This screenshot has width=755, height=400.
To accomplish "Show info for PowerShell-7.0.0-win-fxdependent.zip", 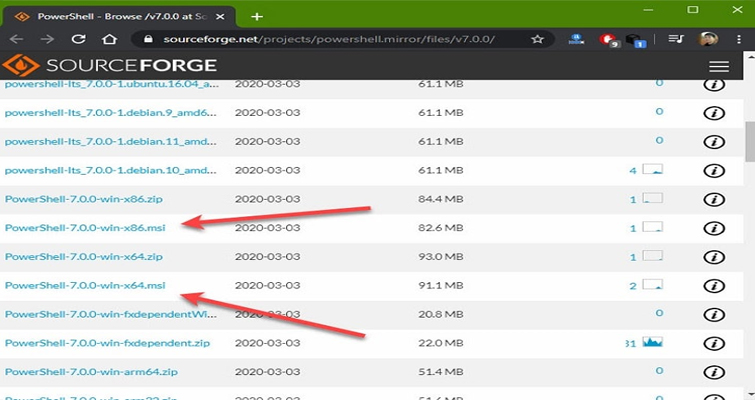I will pyautogui.click(x=714, y=343).
